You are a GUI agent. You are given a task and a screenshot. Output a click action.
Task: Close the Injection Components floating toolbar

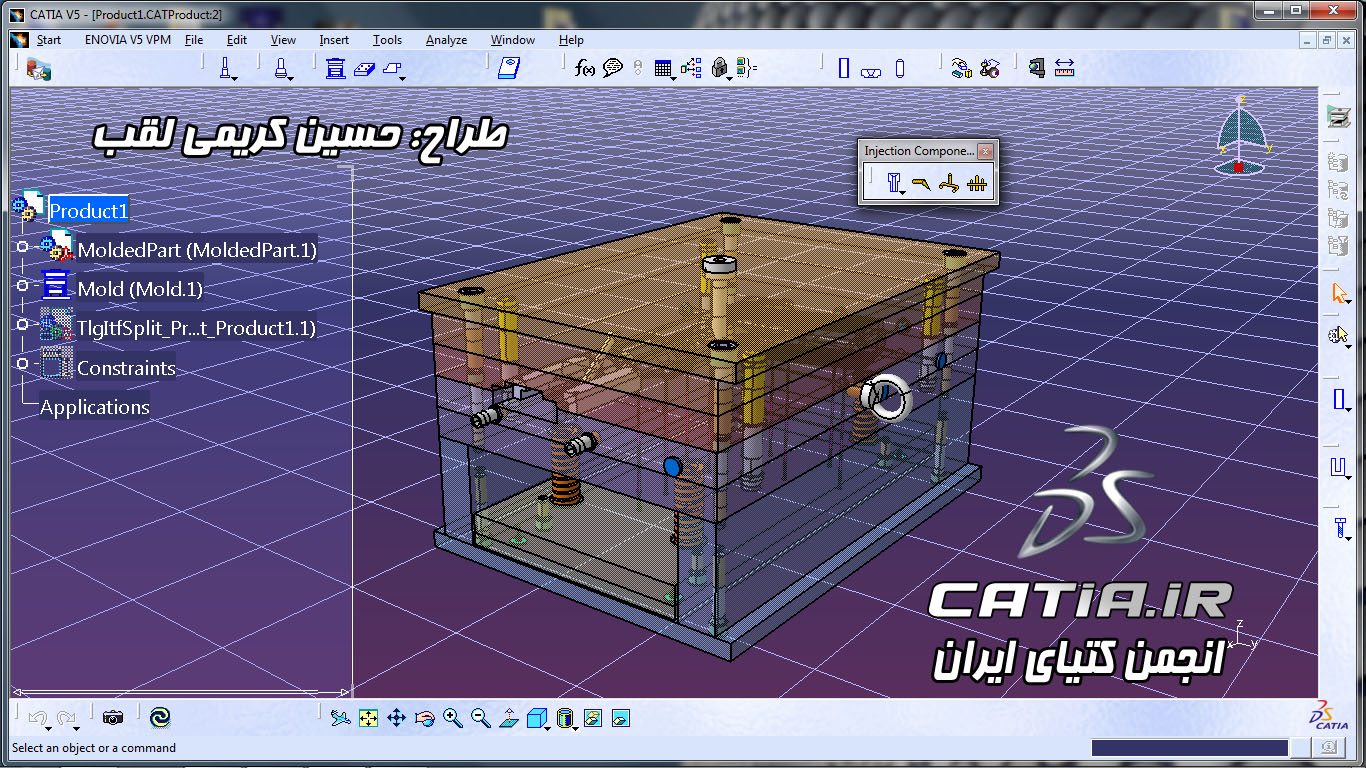(x=985, y=151)
